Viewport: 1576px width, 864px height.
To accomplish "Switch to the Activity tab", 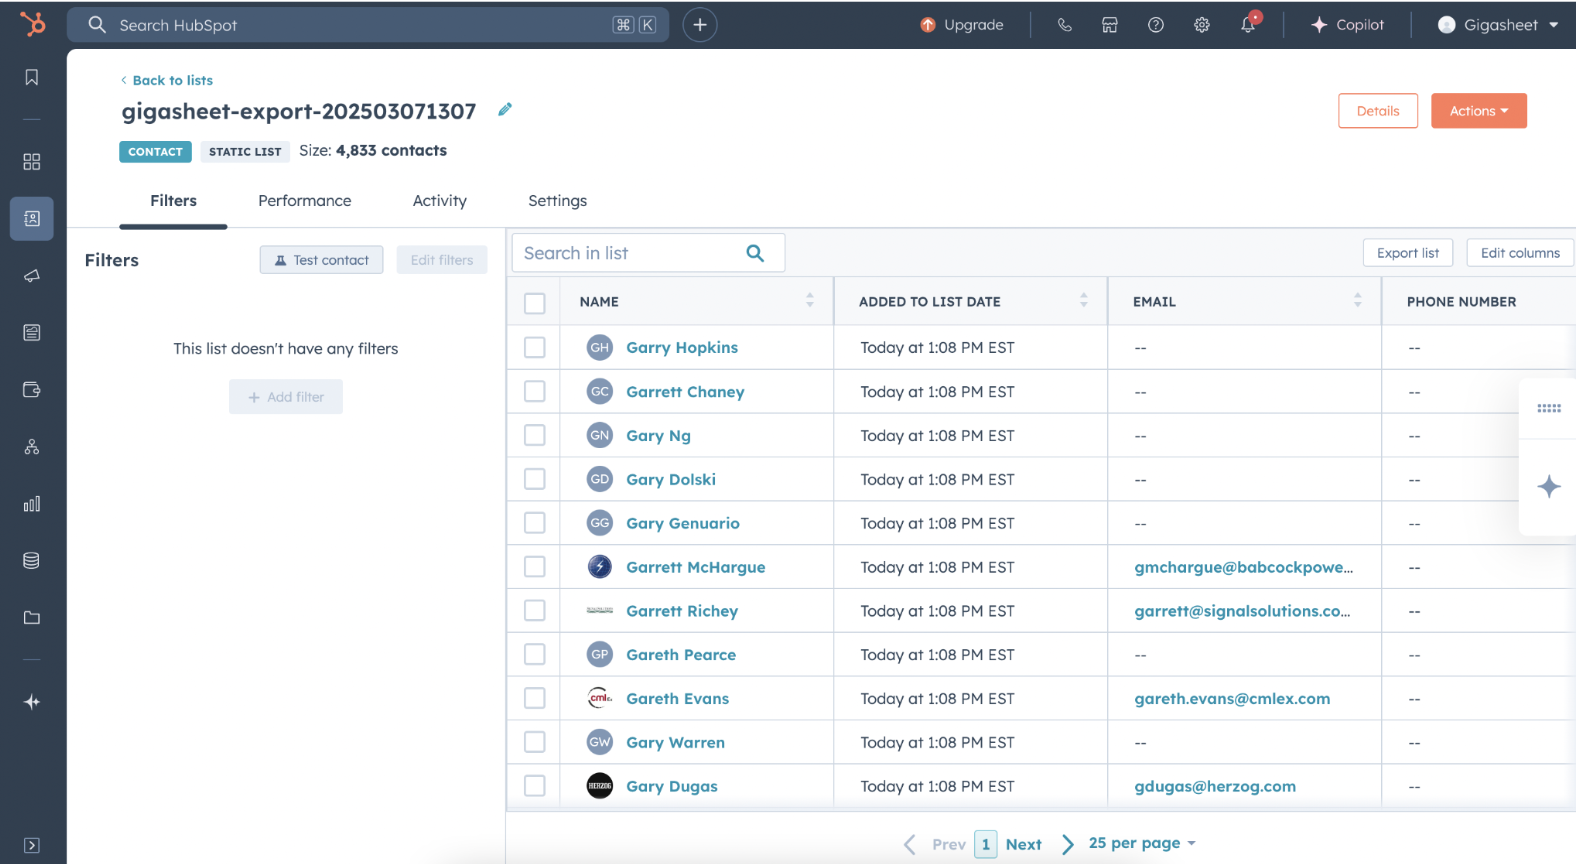I will tap(440, 201).
